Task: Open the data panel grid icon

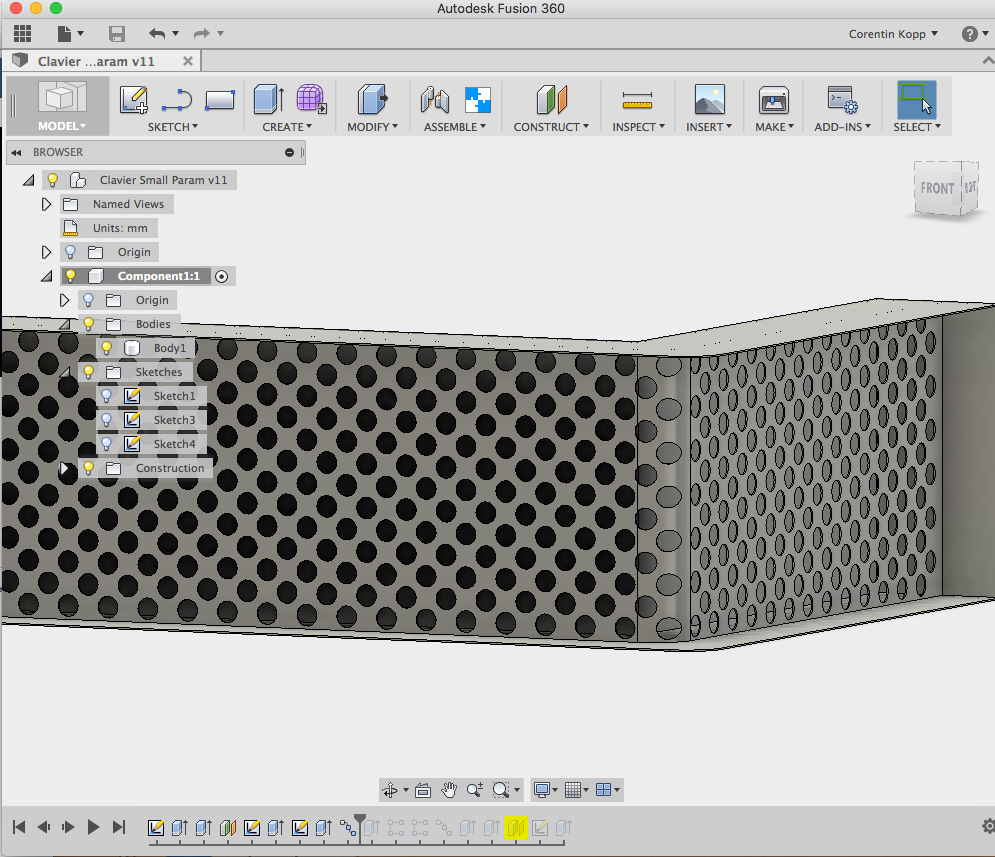Action: tap(22, 33)
